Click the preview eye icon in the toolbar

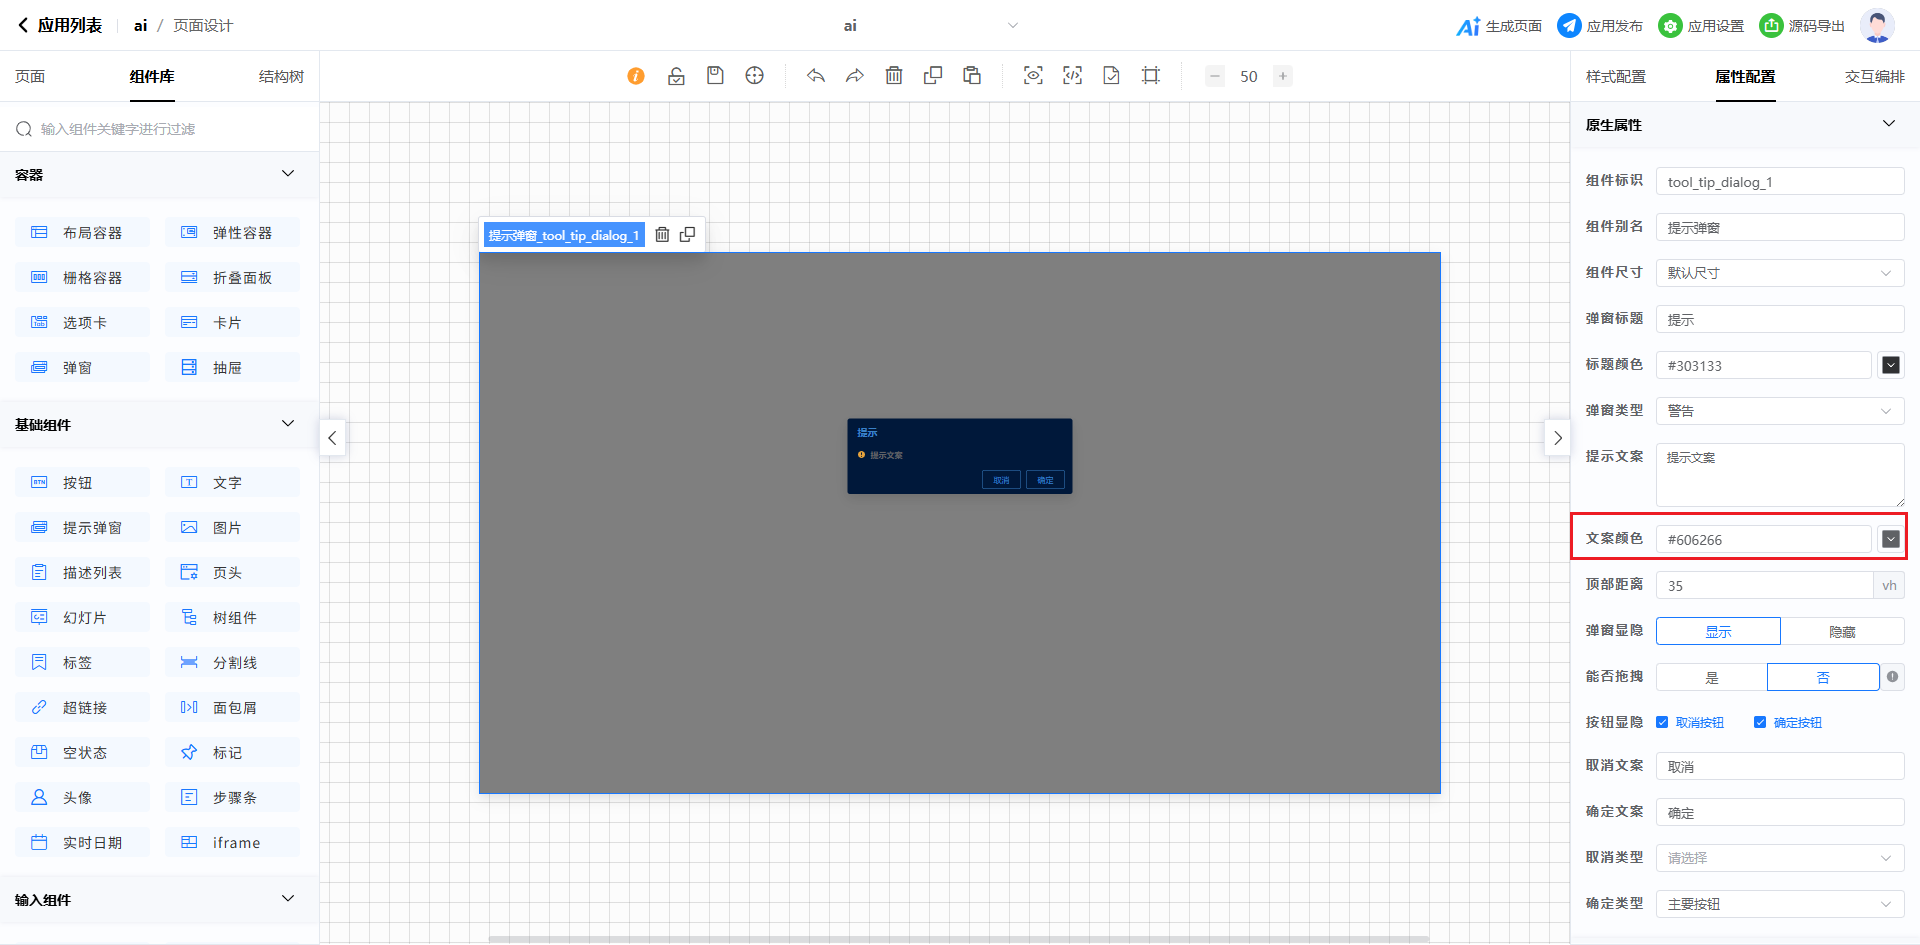(1033, 76)
